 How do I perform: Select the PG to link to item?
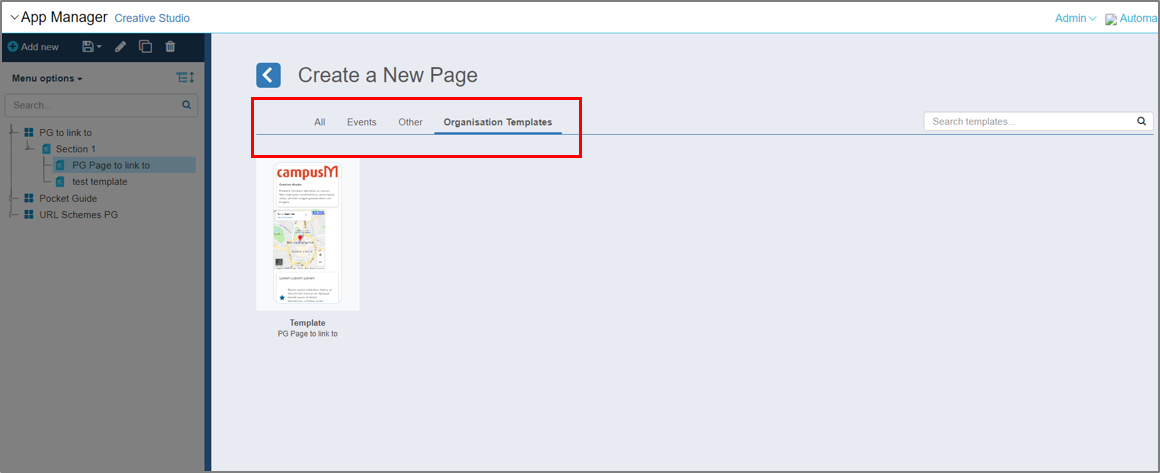pyautogui.click(x=65, y=132)
